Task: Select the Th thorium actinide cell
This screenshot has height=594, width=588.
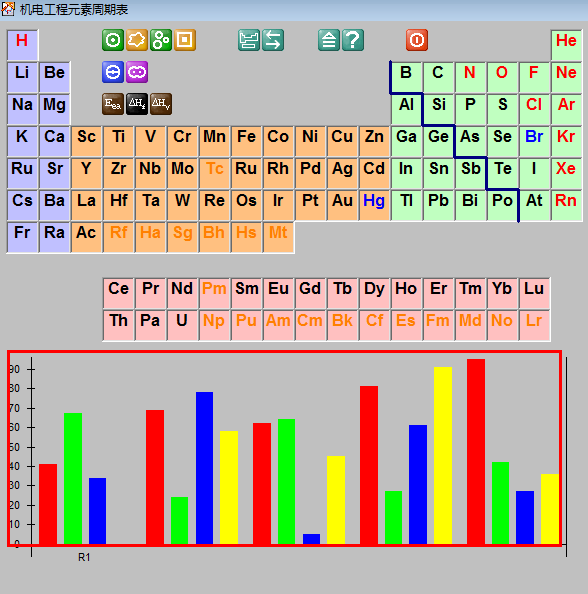Action: (119, 325)
